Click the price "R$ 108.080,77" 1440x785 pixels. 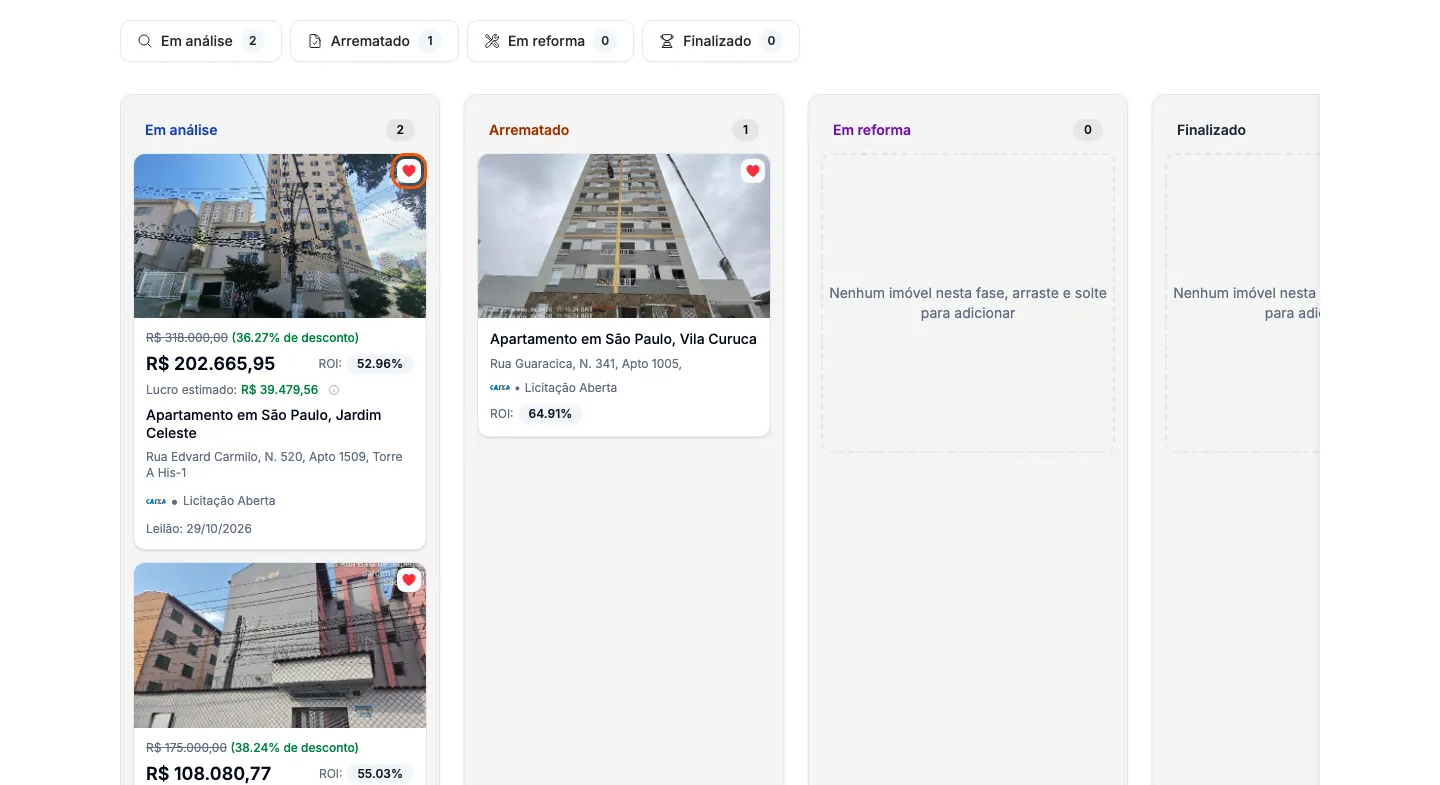tap(209, 774)
